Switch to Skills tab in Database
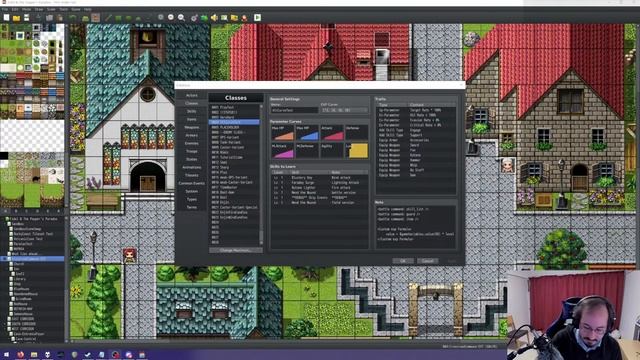Image resolution: width=640 pixels, height=360 pixels. pos(191,111)
